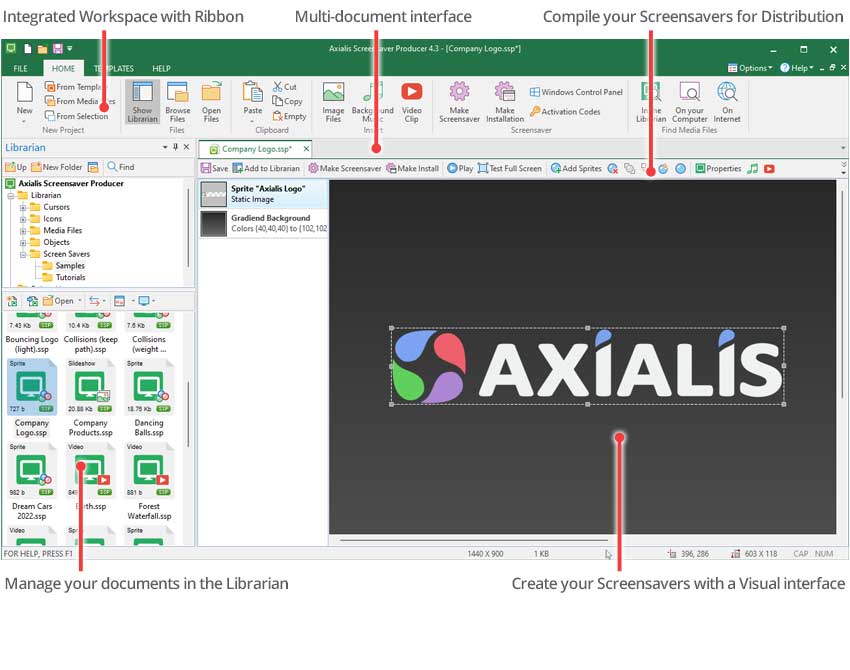Screen dimensions: 850x670
Task: Click Test Full Screen
Action: (510, 169)
